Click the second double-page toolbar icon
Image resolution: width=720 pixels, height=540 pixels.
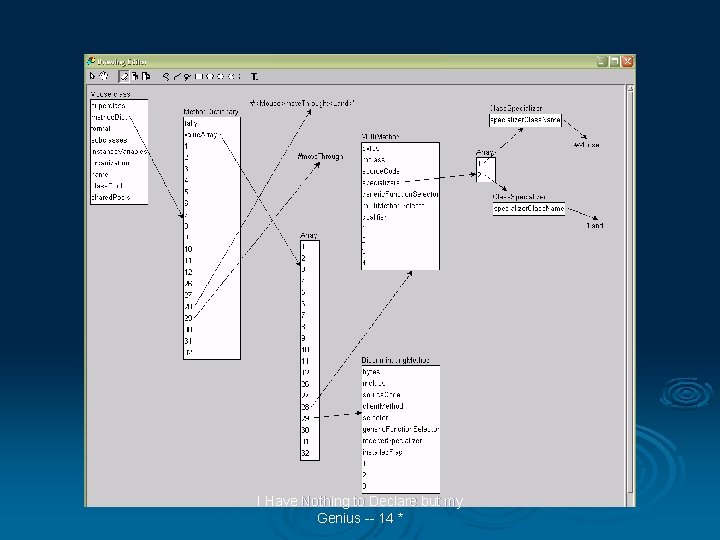point(146,76)
